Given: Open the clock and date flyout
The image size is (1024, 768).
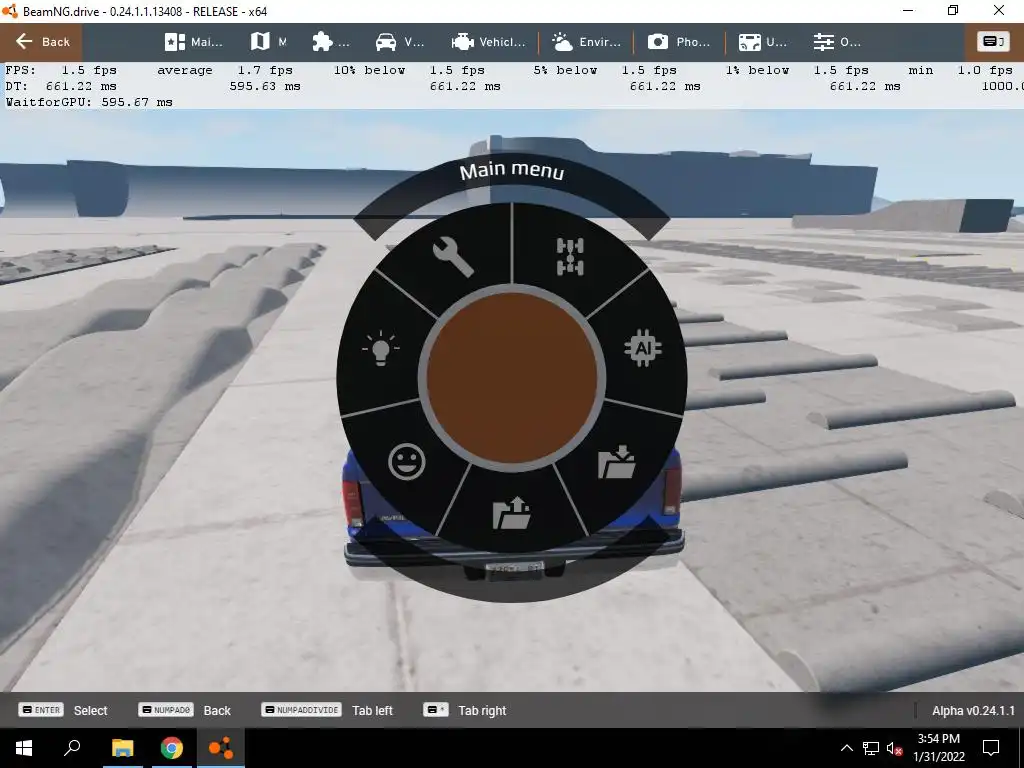Looking at the screenshot, I should (938, 748).
